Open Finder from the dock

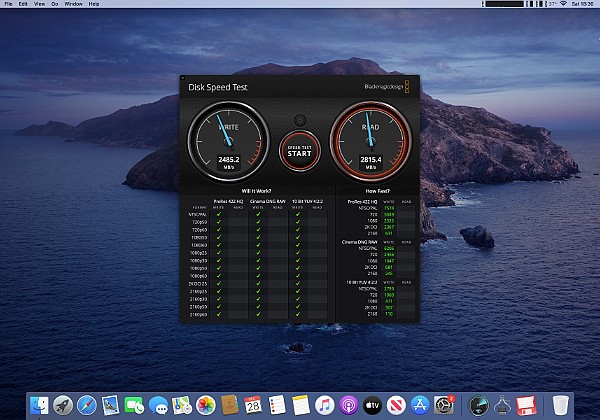pos(40,404)
